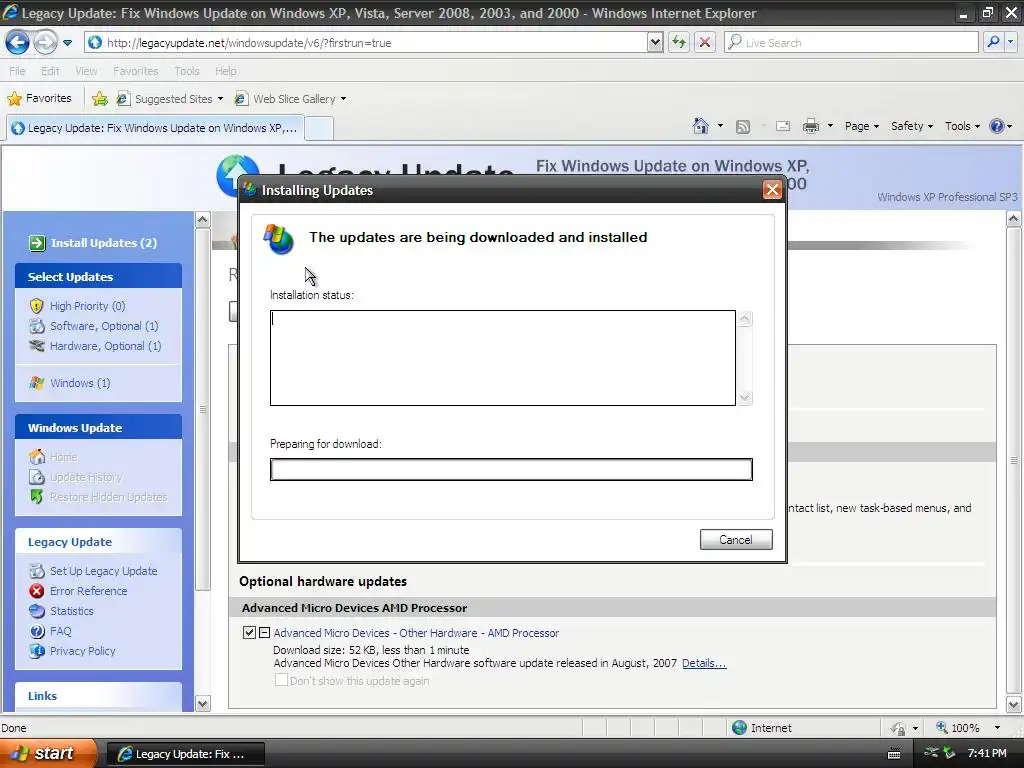Image resolution: width=1024 pixels, height=768 pixels.
Task: Open the Safety dropdown menu
Action: point(912,126)
